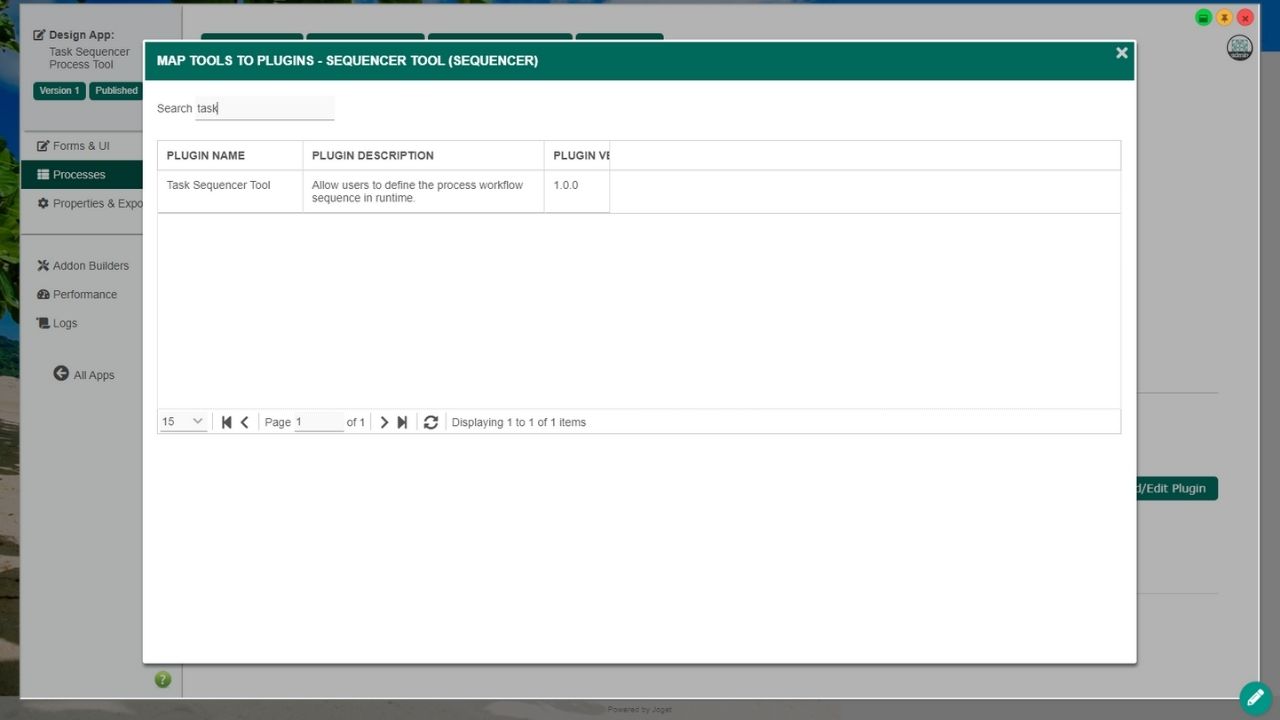Click the floating pencil edit icon
1280x720 pixels.
pyautogui.click(x=1255, y=697)
